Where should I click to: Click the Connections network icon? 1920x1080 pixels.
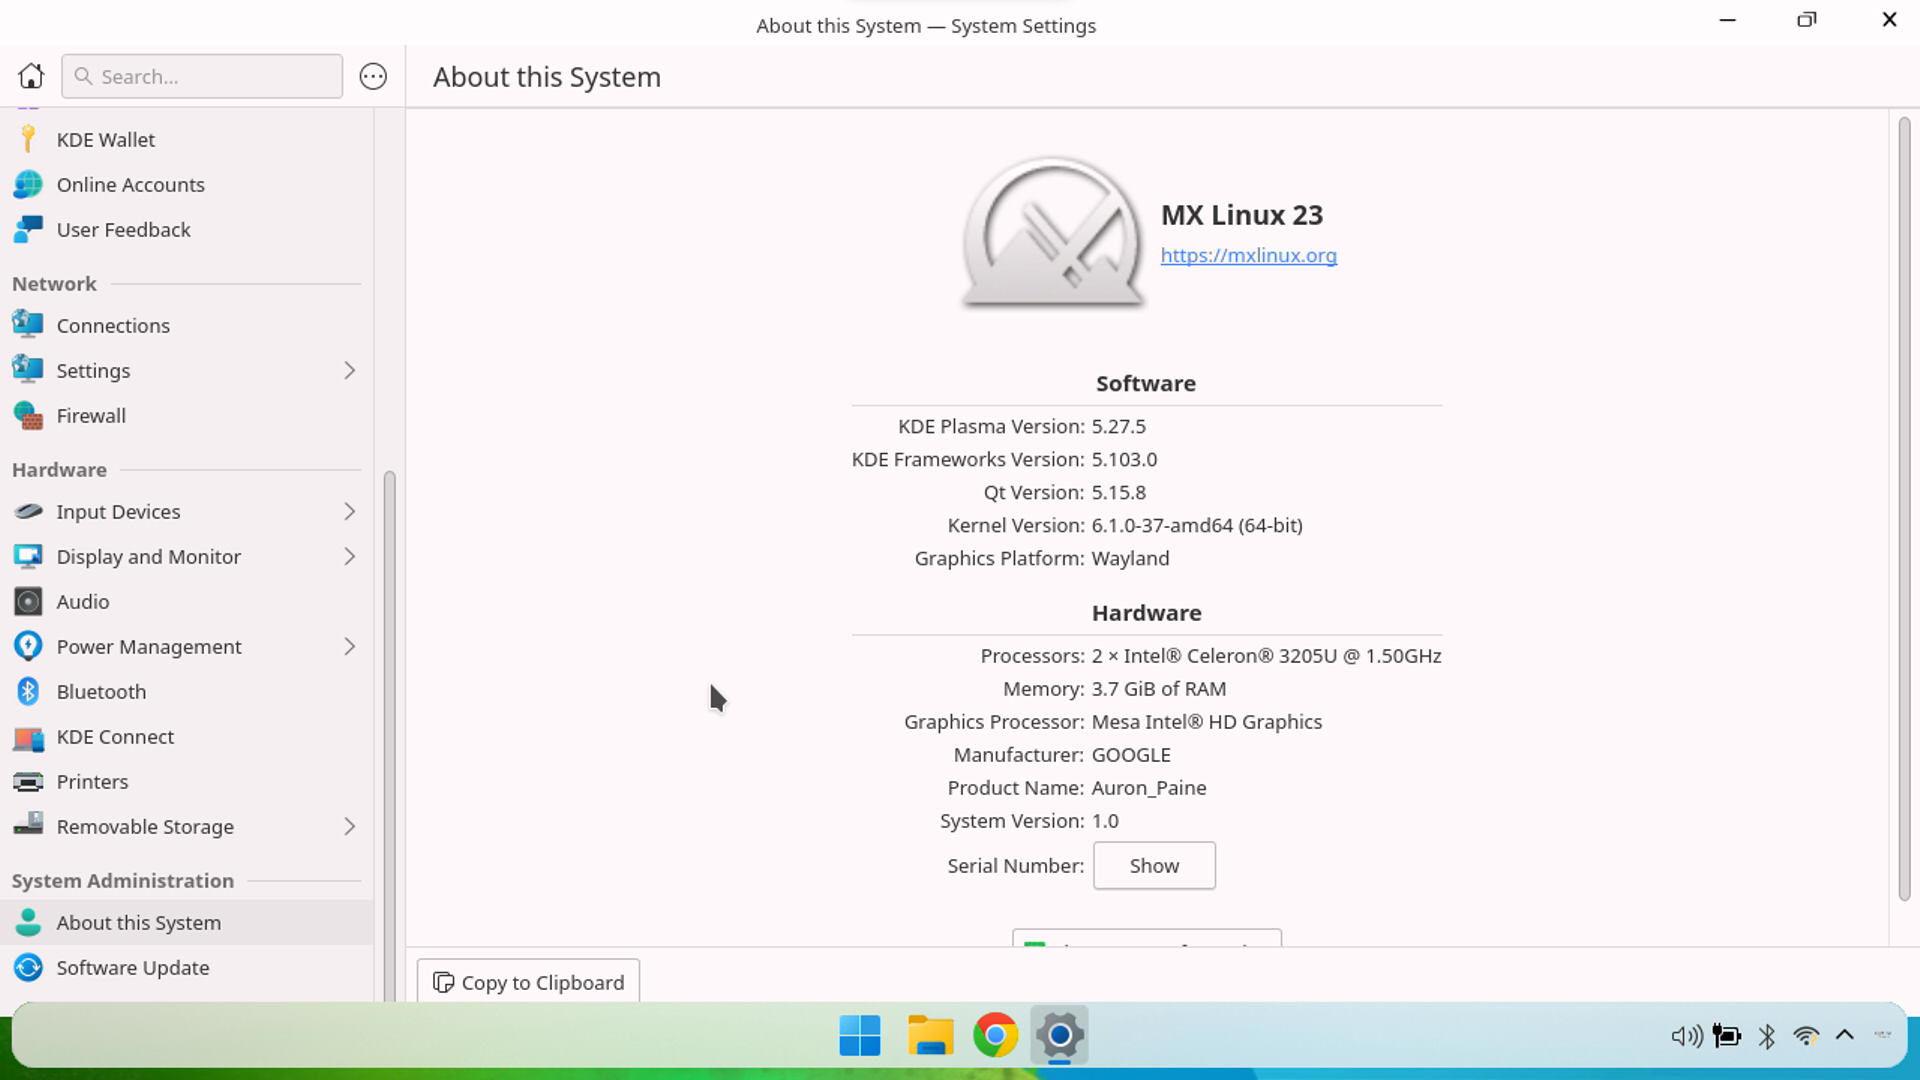28,325
